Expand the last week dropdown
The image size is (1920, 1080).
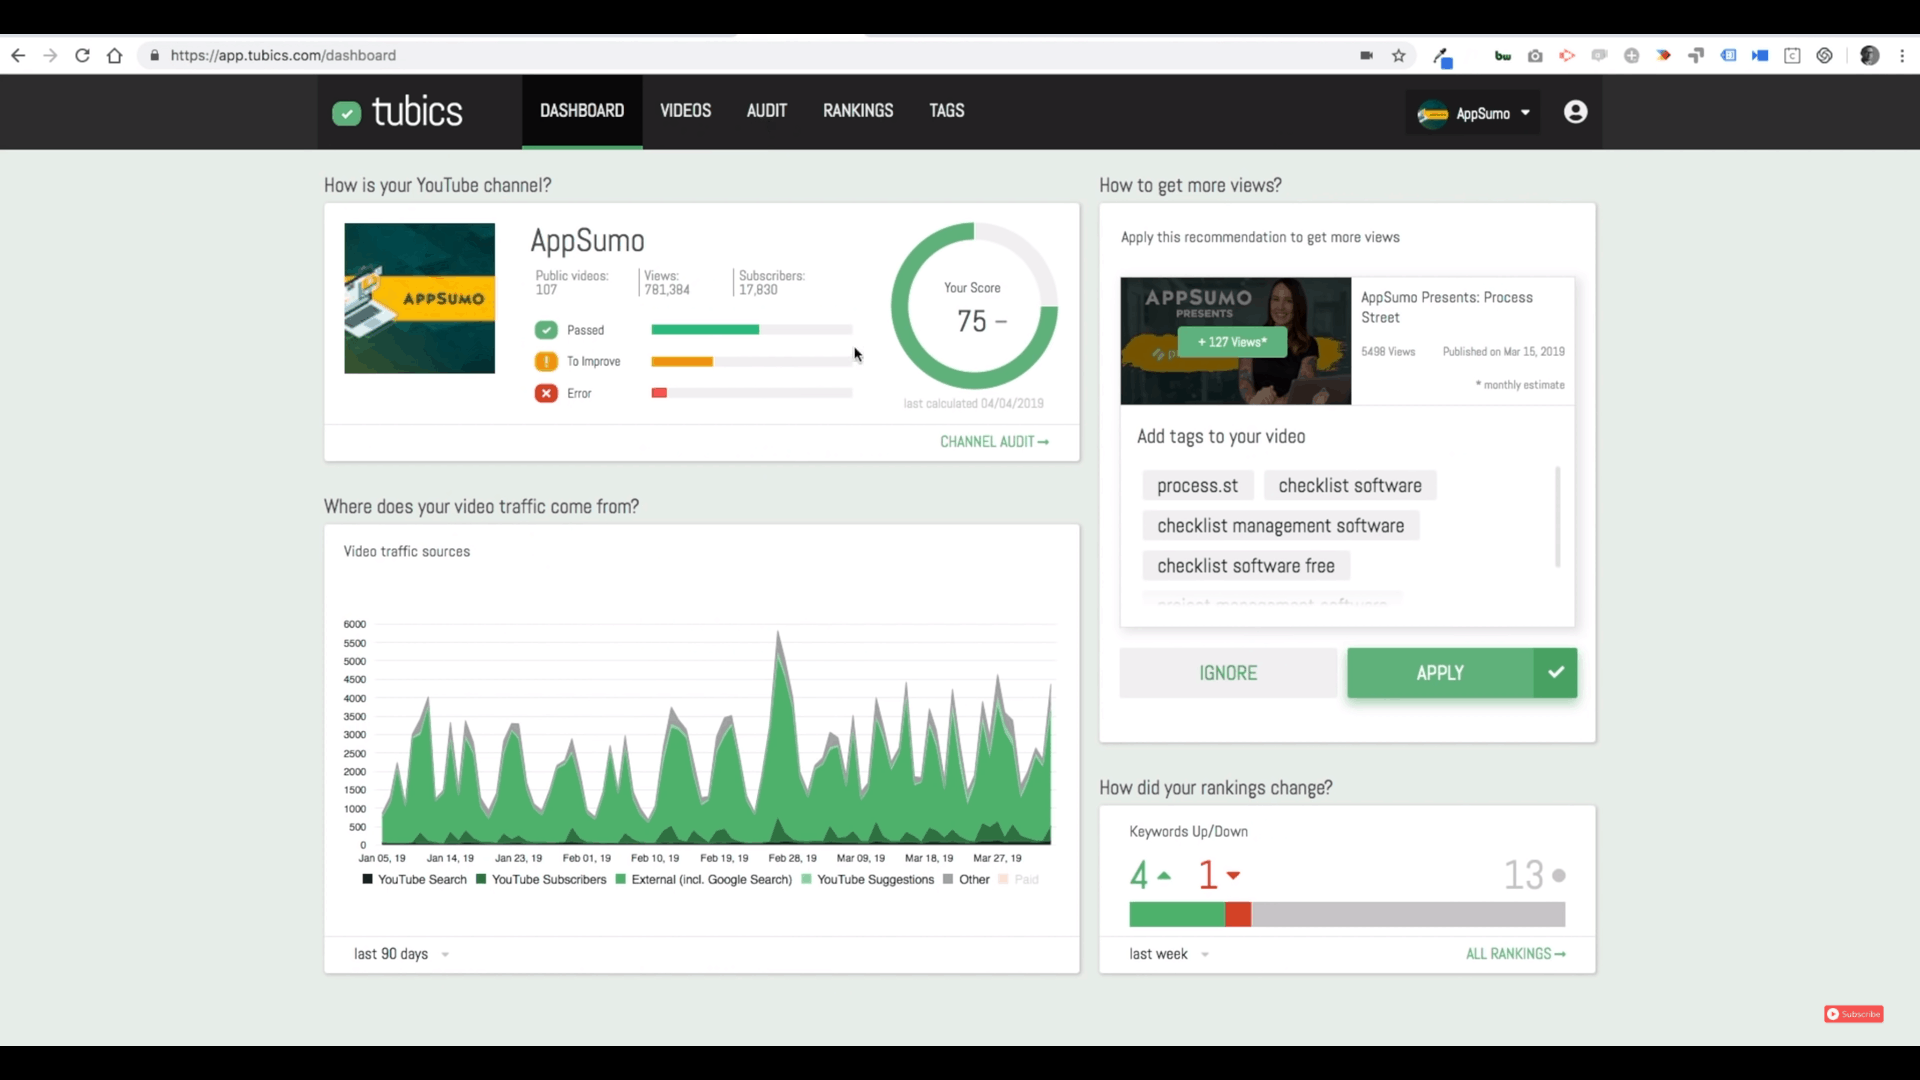point(1169,954)
